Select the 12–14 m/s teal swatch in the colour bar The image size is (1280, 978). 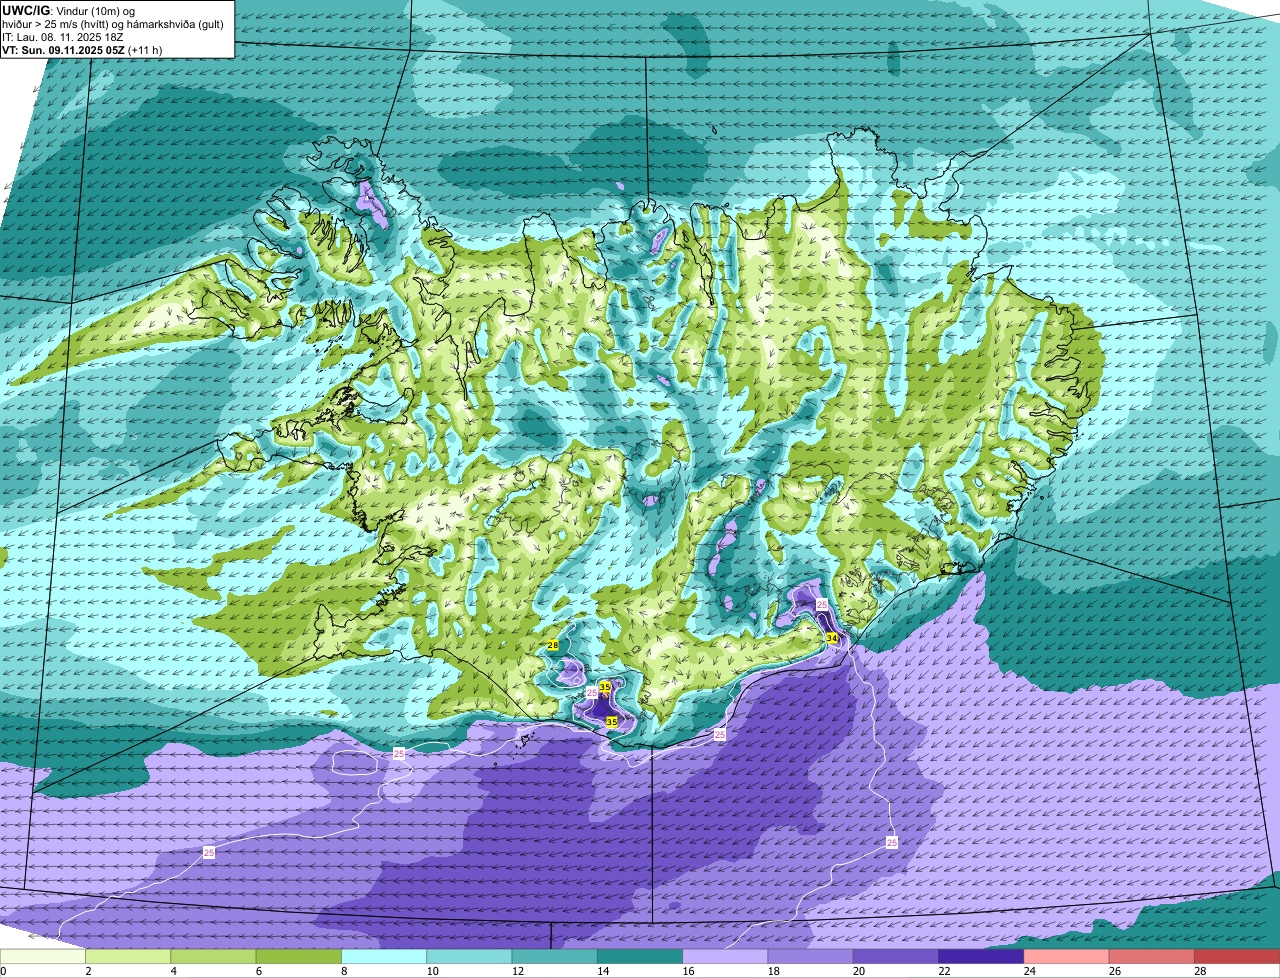click(x=555, y=956)
